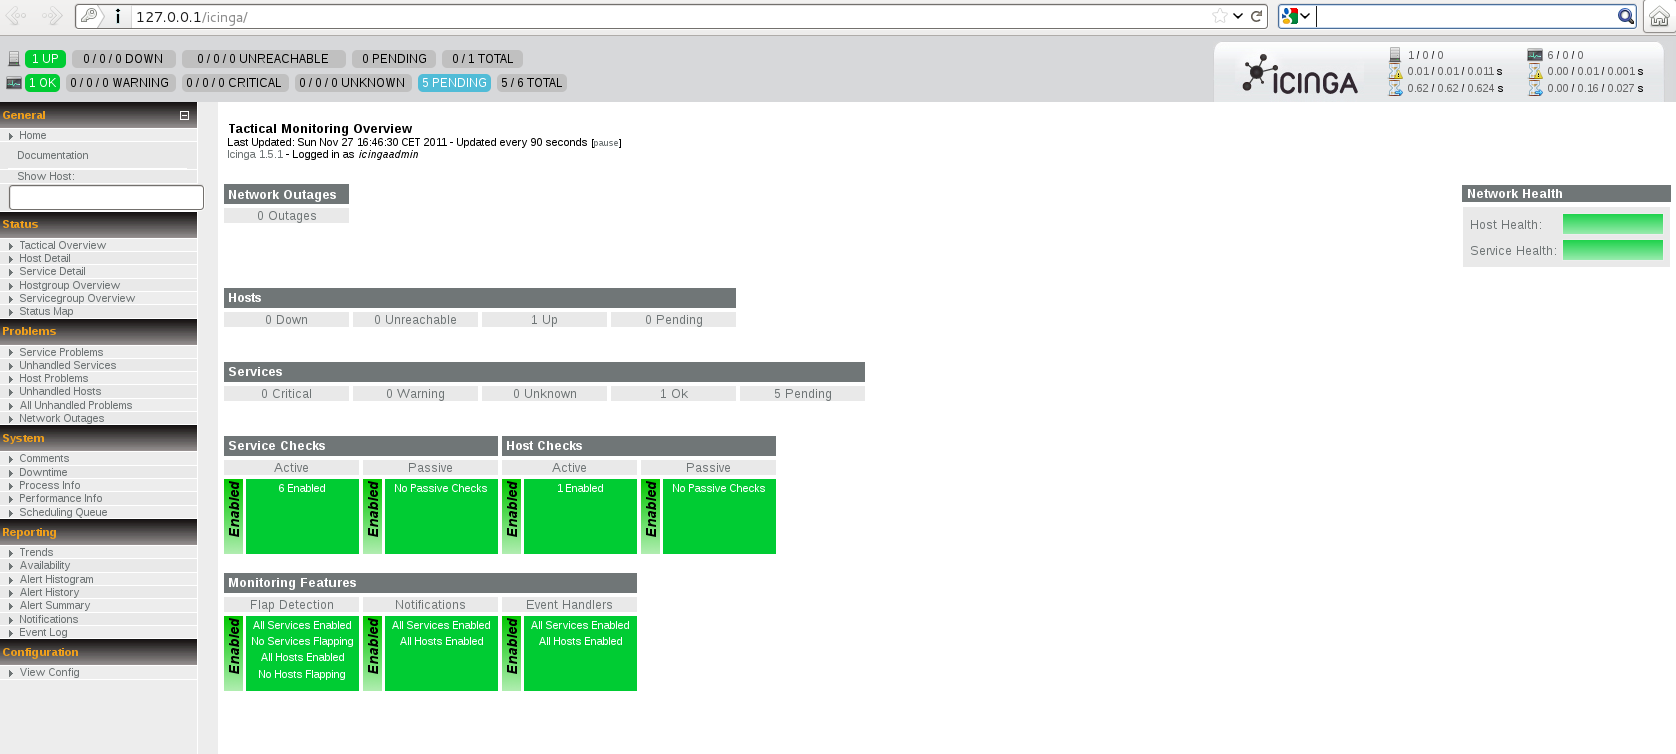Open the address bar history dropdown
The height and width of the screenshot is (754, 1676).
point(1238,16)
